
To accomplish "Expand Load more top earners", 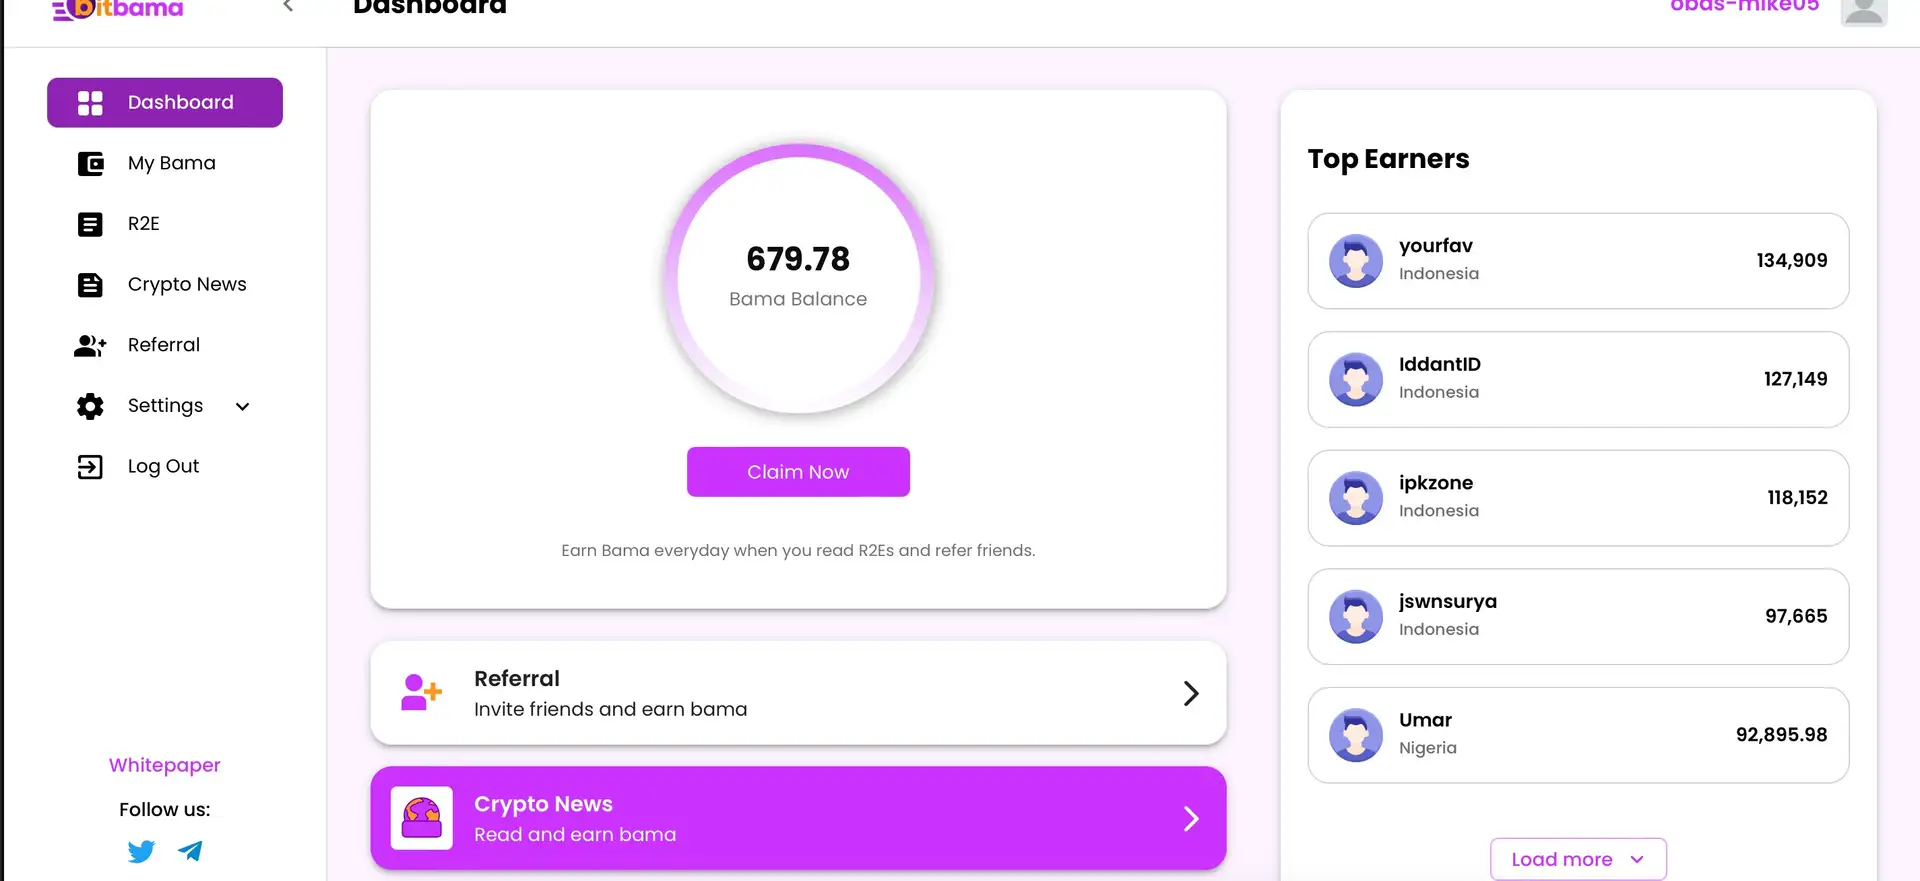I will click(x=1577, y=859).
